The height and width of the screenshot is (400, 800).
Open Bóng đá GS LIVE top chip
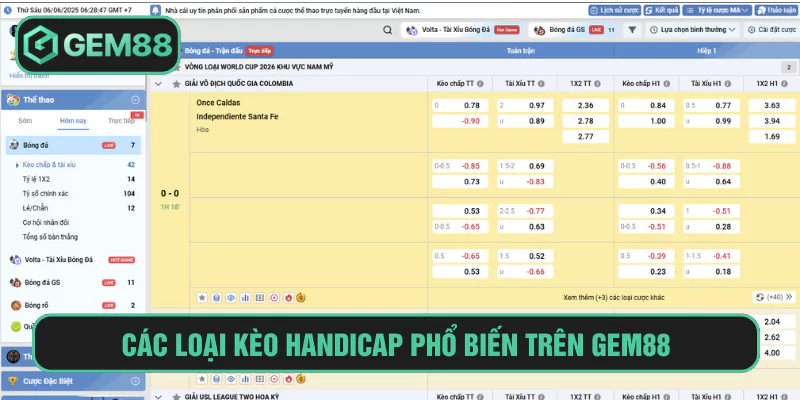coord(574,30)
